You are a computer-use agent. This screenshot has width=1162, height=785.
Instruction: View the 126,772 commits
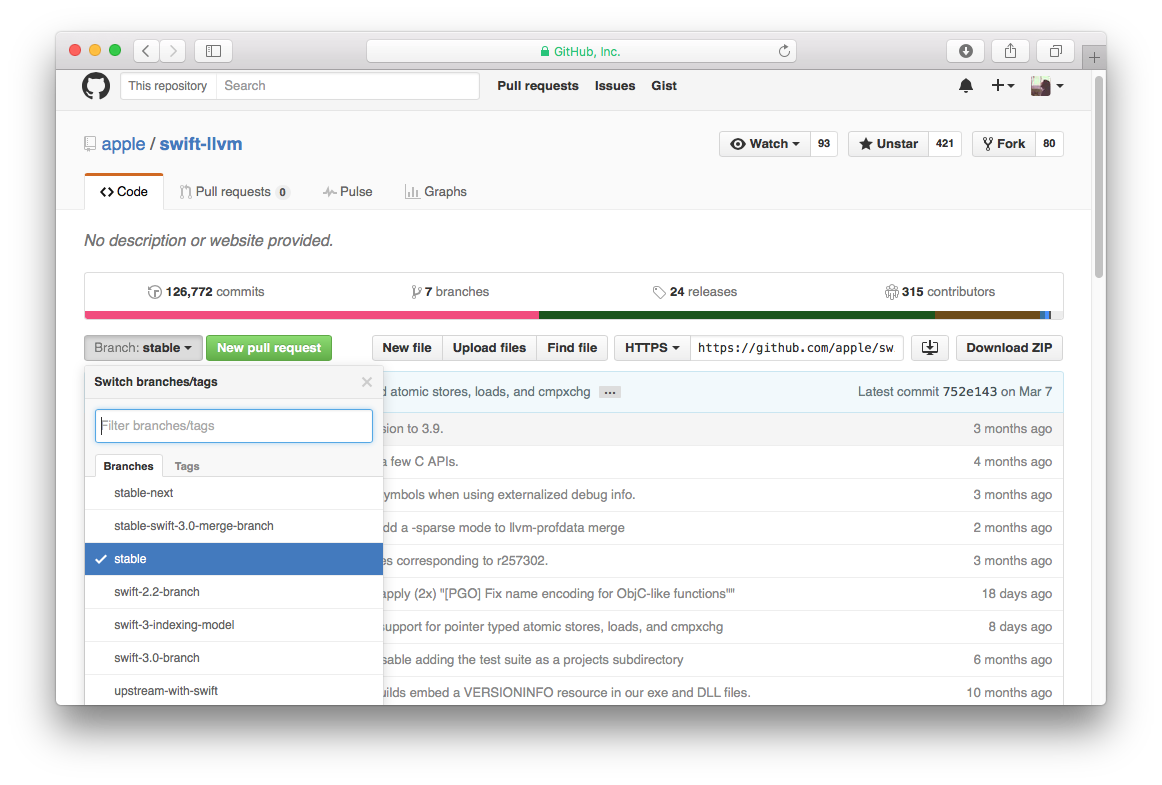point(206,292)
